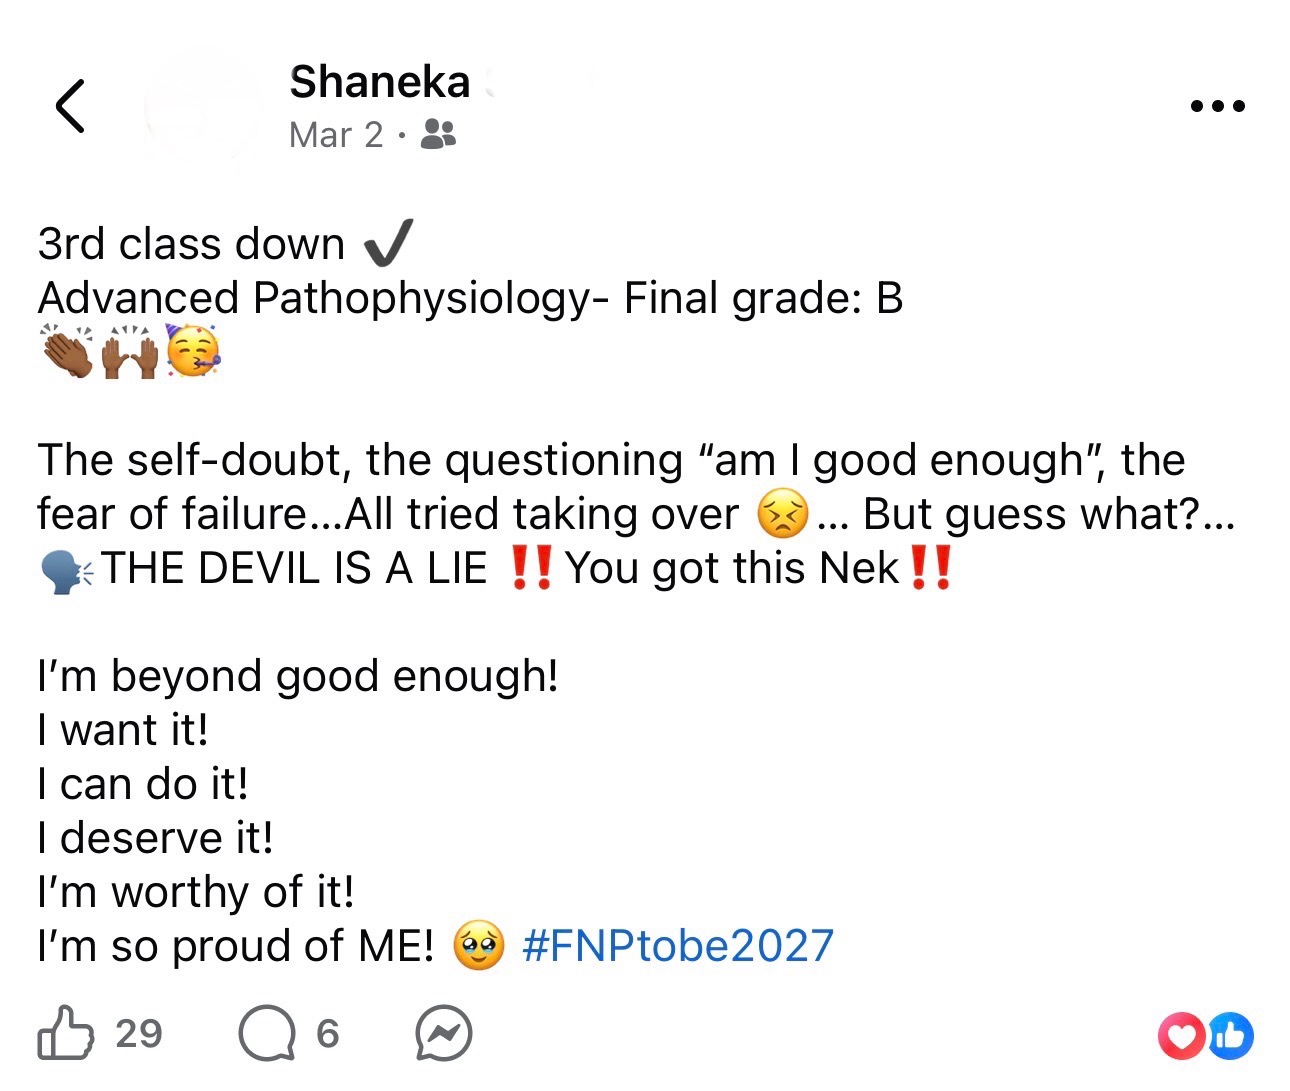Like the post with thumbs-up icon
This screenshot has height=1091, width=1290.
point(66,1033)
